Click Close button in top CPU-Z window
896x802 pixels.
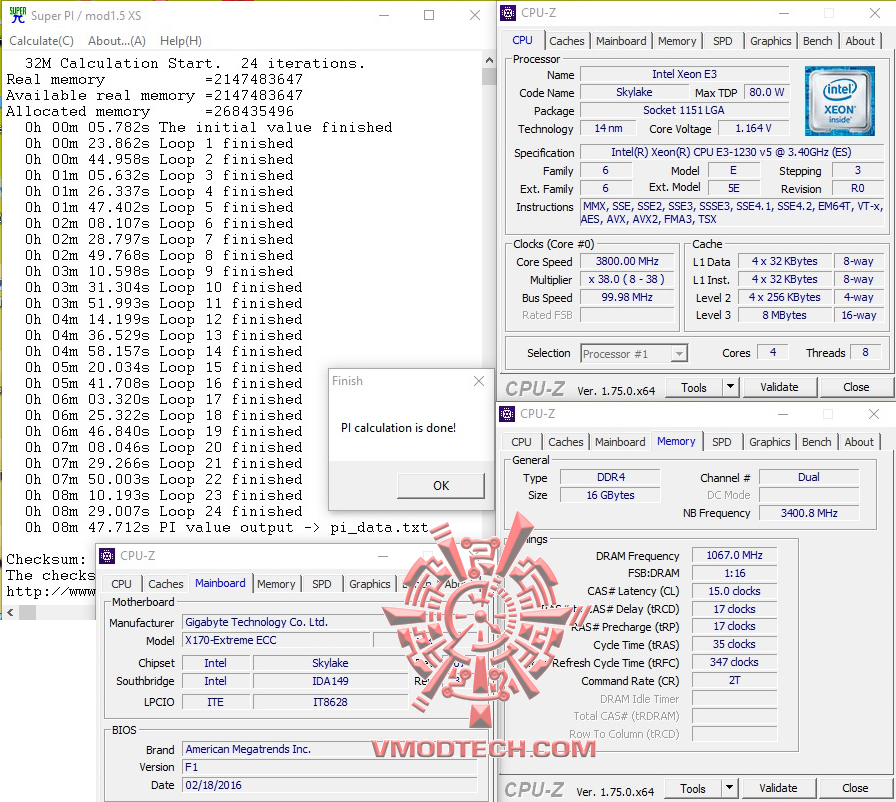pos(856,387)
